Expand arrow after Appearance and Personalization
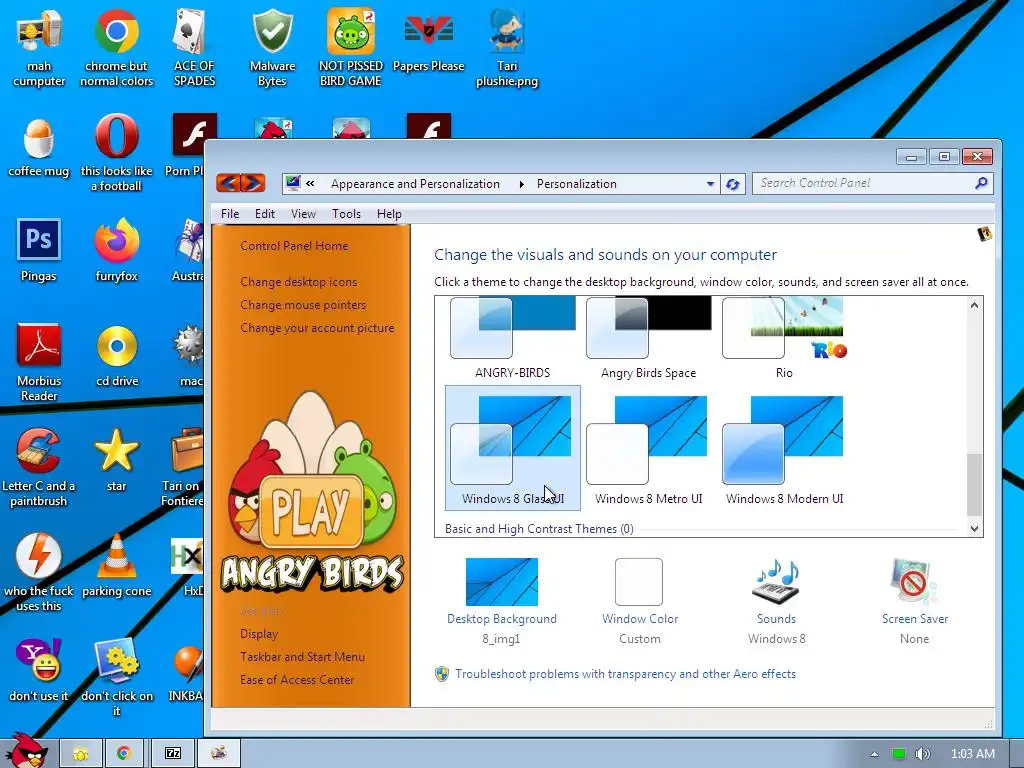This screenshot has height=768, width=1024. [521, 184]
